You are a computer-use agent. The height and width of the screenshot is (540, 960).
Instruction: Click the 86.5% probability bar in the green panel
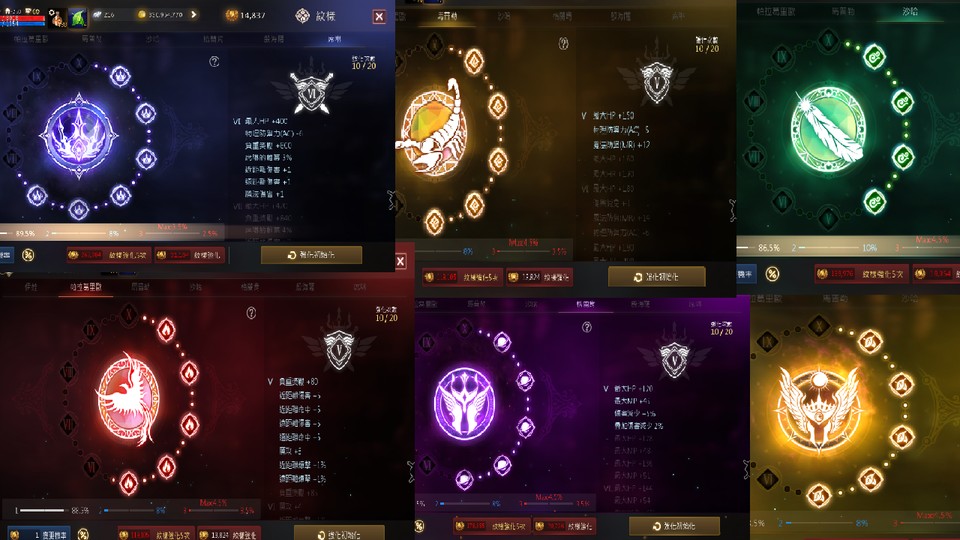(x=765, y=248)
